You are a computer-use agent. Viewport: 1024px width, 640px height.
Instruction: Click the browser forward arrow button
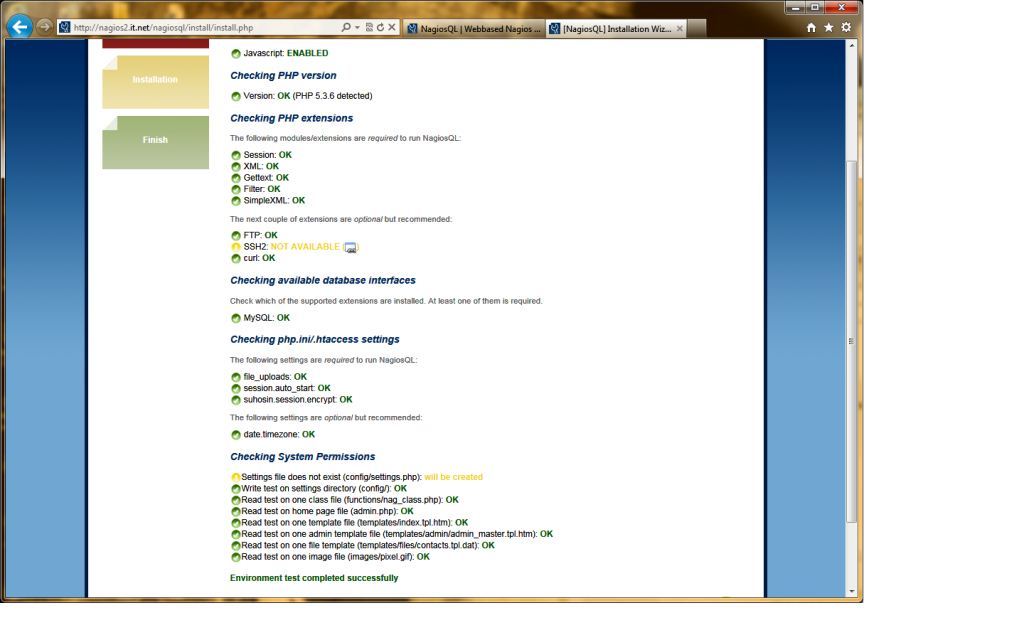point(44,27)
